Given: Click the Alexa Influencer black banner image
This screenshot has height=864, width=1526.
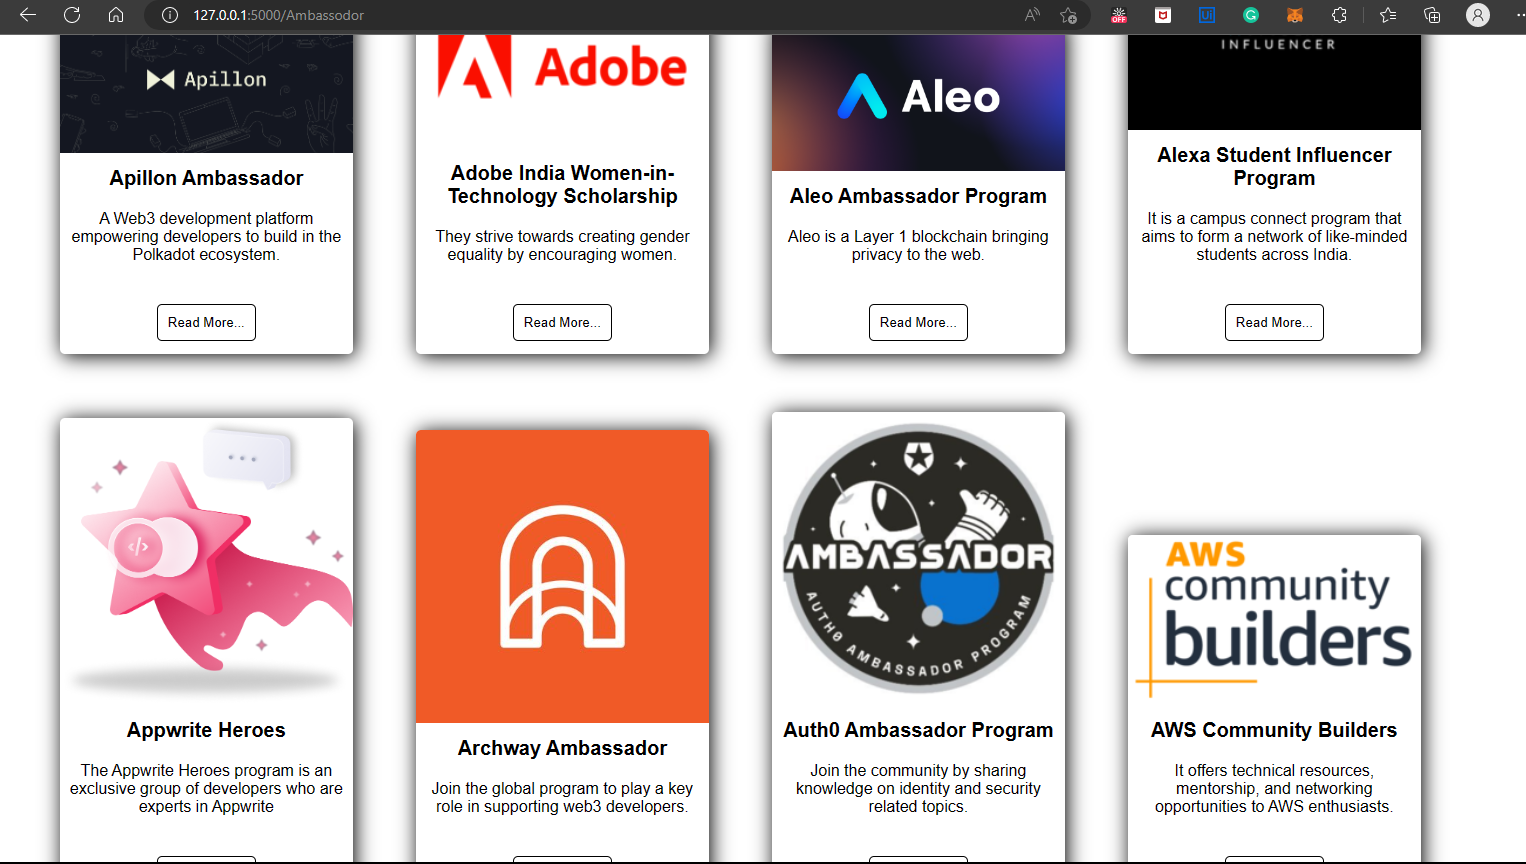Looking at the screenshot, I should pyautogui.click(x=1274, y=82).
